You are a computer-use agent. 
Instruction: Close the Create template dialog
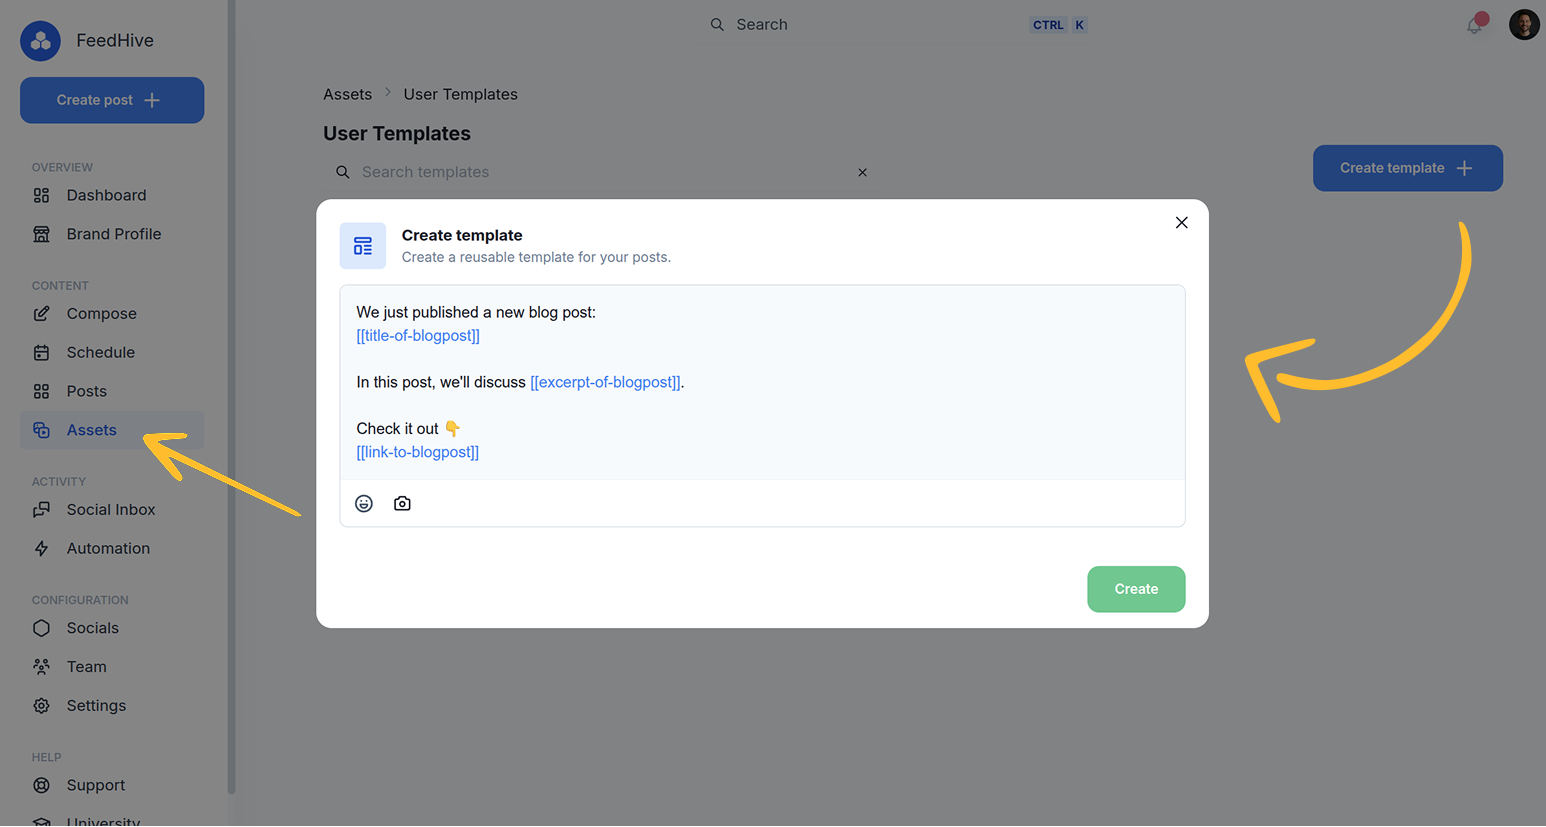[1181, 223]
